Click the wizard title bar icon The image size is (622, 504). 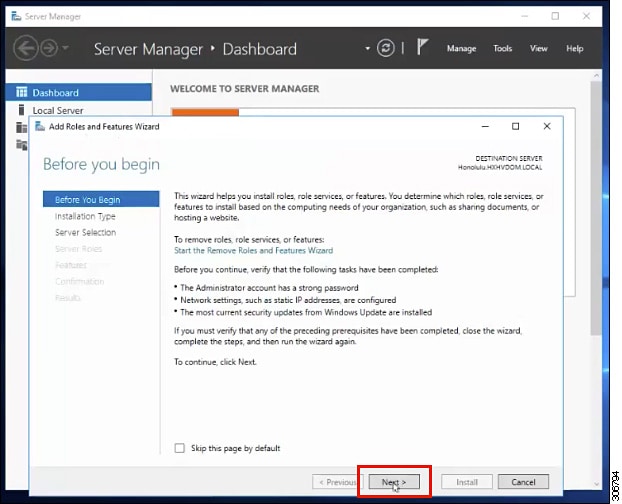40,126
